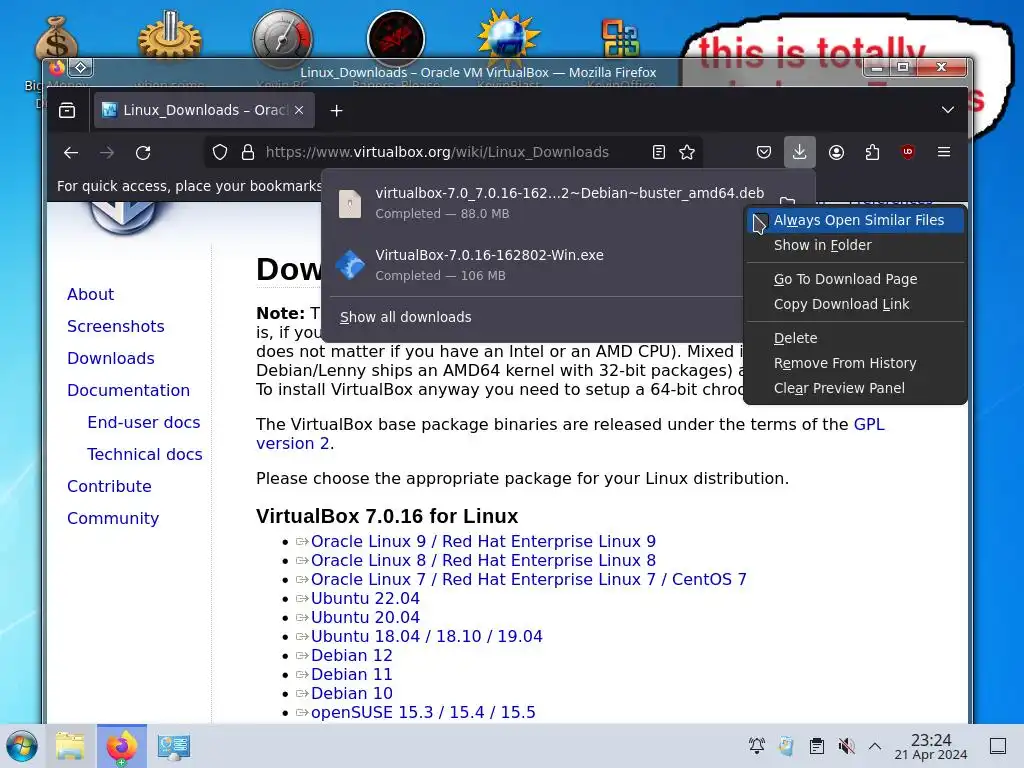Open Firefox View recent browsing icon
The height and width of the screenshot is (768, 1024).
(67, 110)
